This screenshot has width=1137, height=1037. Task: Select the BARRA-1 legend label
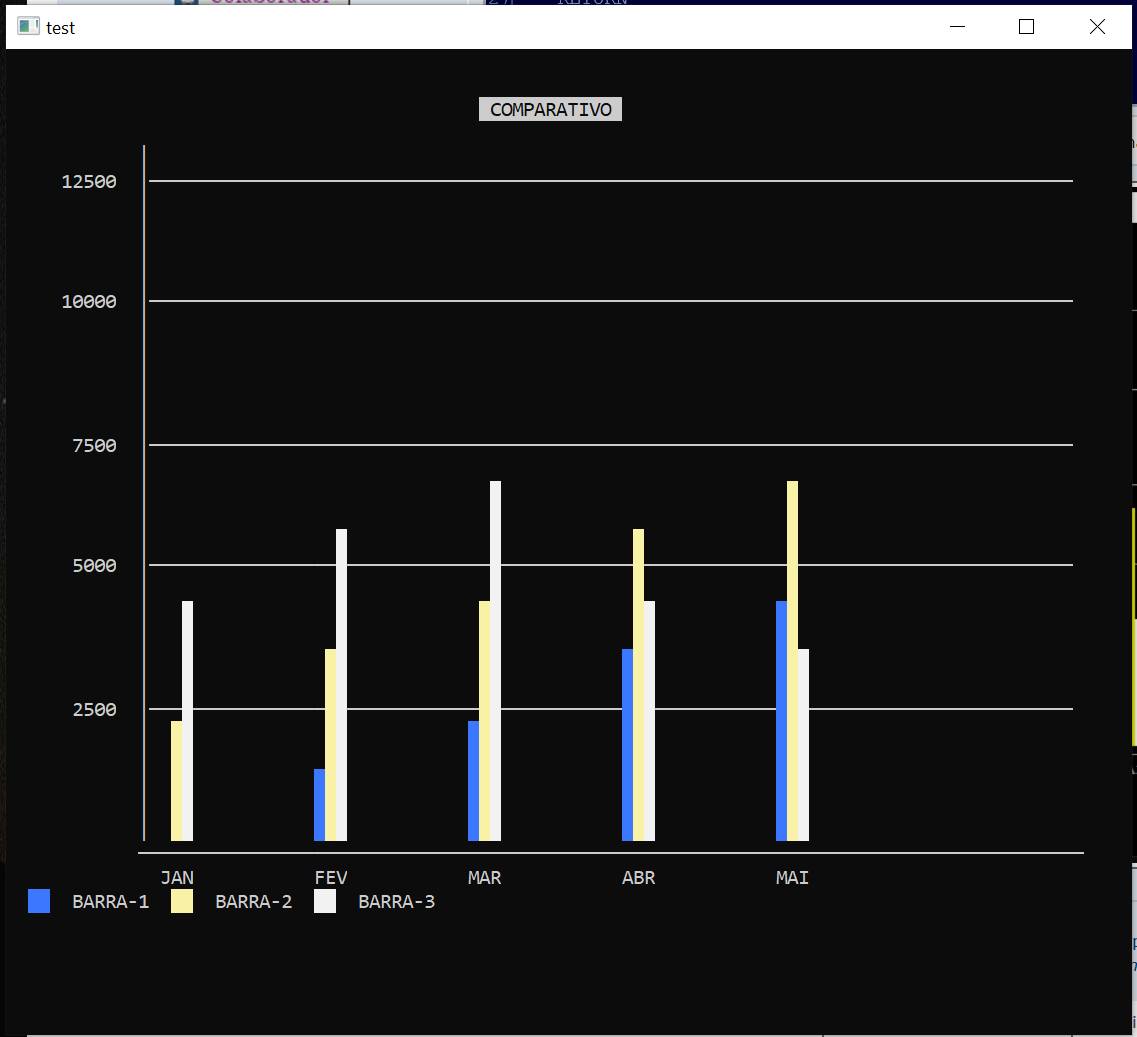pos(110,901)
